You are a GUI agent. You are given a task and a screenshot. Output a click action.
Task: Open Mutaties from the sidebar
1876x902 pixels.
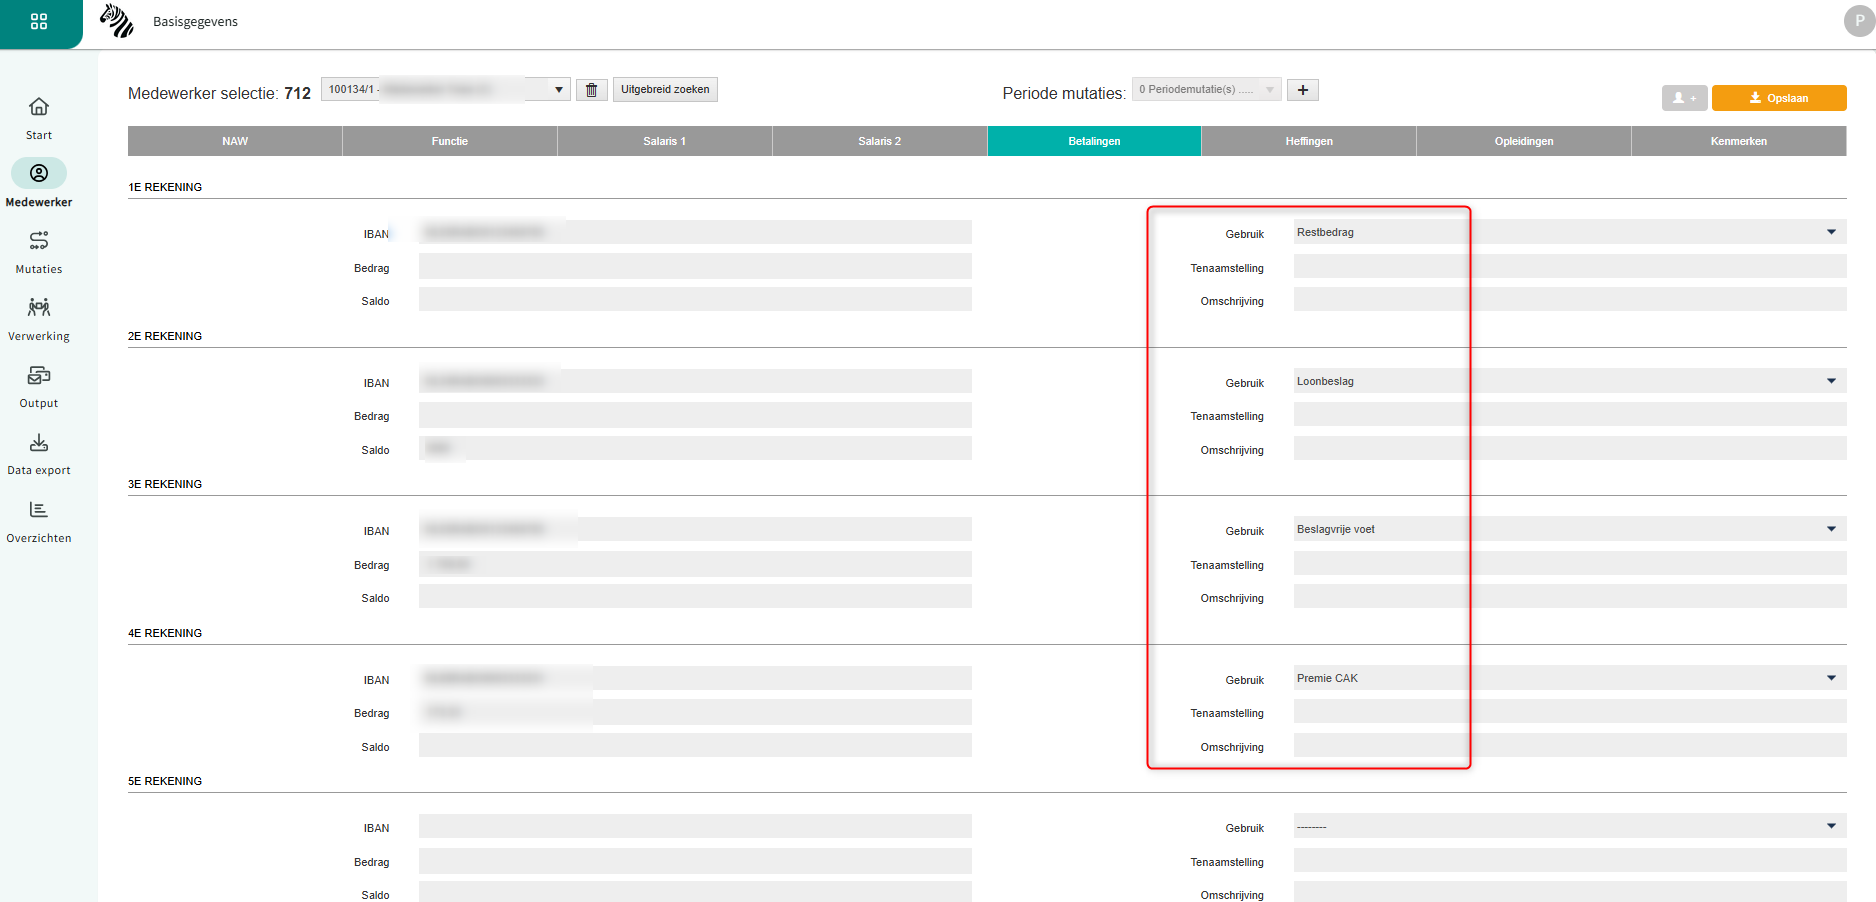click(39, 252)
